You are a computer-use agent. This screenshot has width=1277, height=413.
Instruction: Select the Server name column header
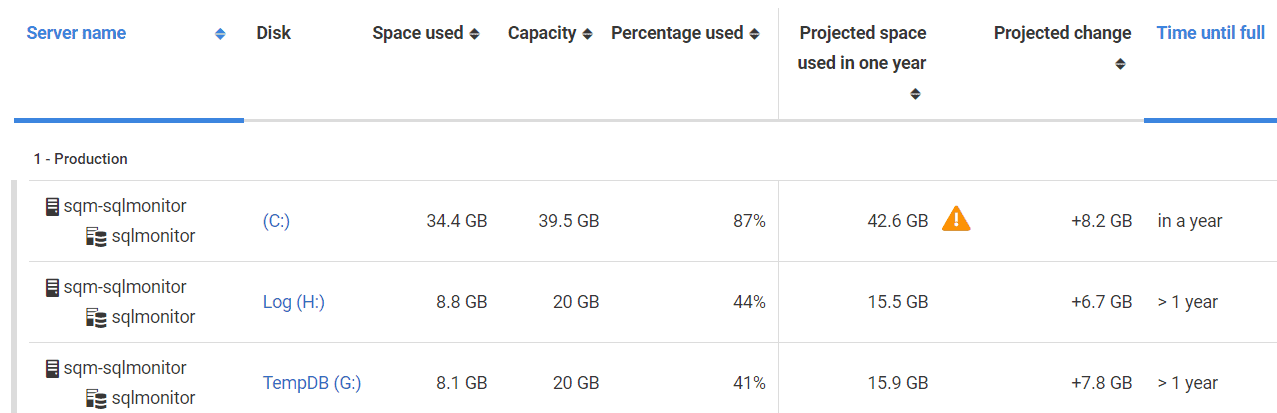tap(76, 33)
